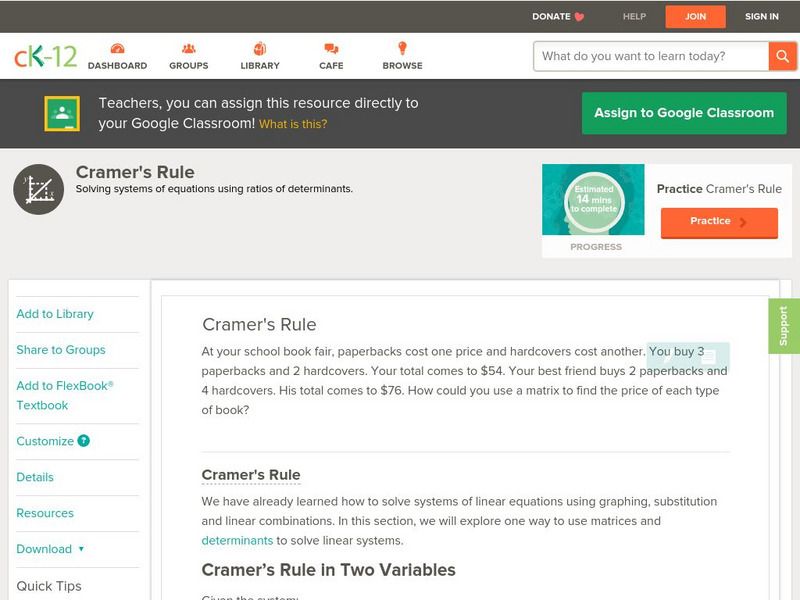
Task: Click the orange JOIN button
Action: tap(695, 17)
